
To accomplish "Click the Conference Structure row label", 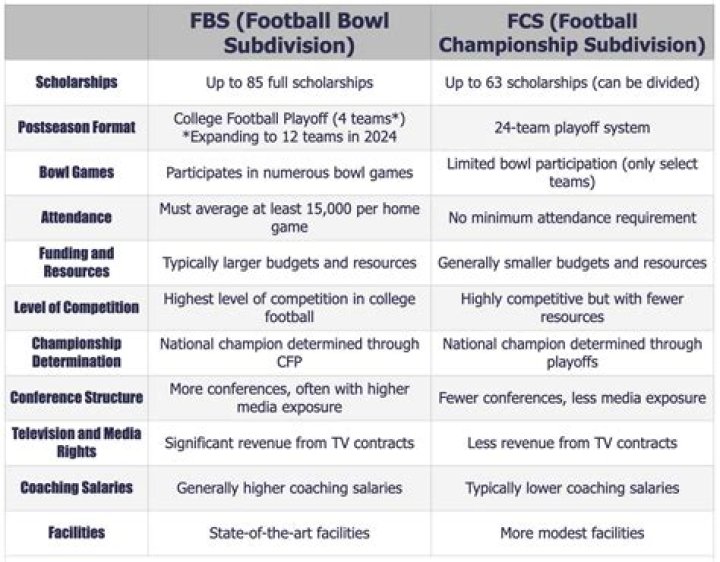I will click(x=76, y=397).
